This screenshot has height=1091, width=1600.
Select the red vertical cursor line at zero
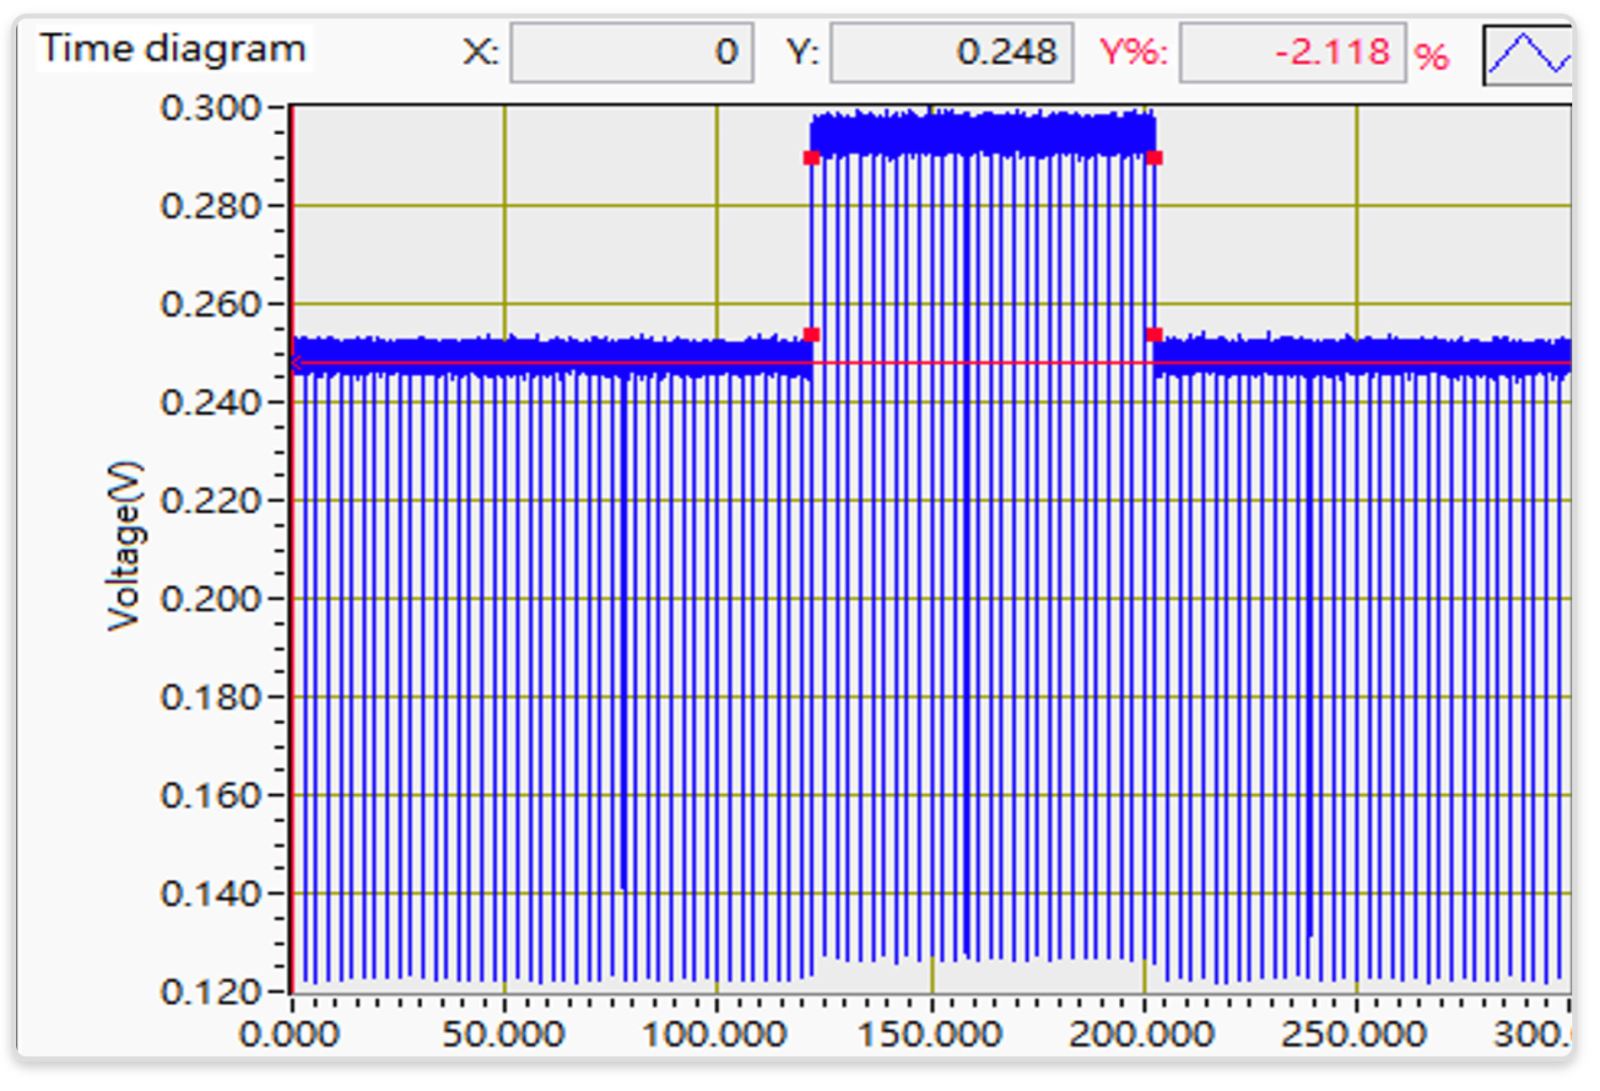pos(292,650)
